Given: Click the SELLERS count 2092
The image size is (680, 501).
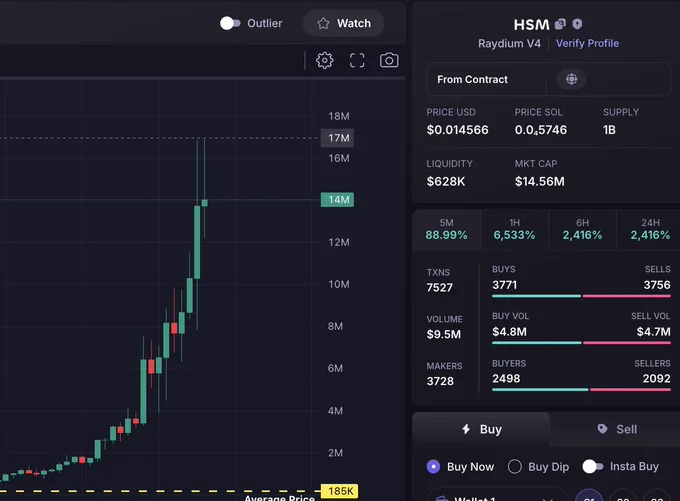Looking at the screenshot, I should (x=656, y=379).
